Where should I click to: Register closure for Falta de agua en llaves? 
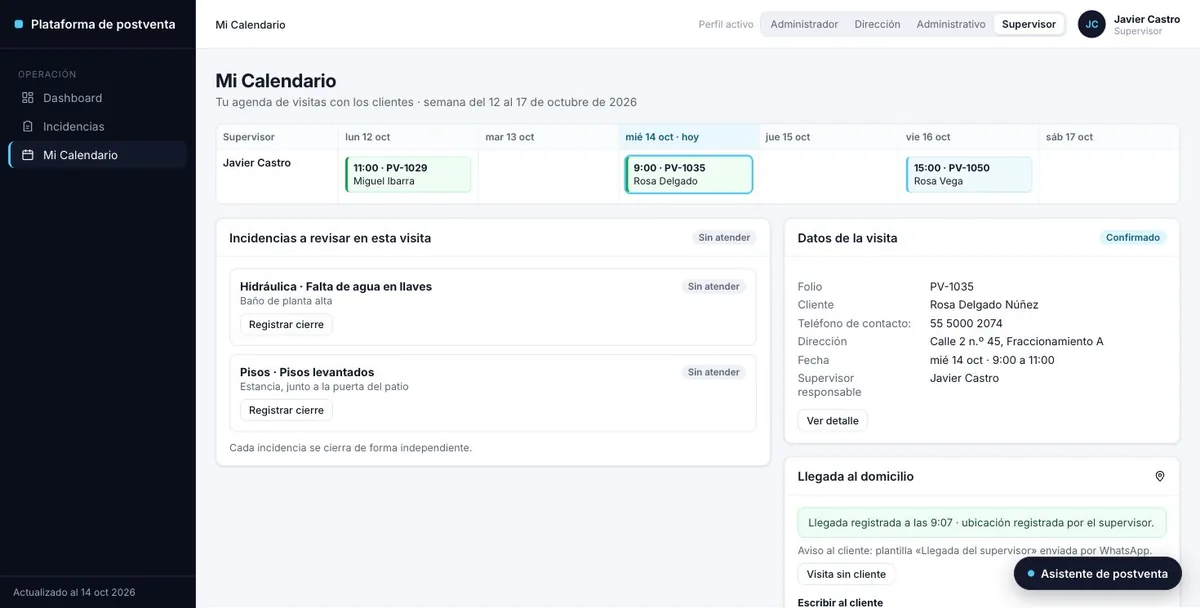pos(286,325)
